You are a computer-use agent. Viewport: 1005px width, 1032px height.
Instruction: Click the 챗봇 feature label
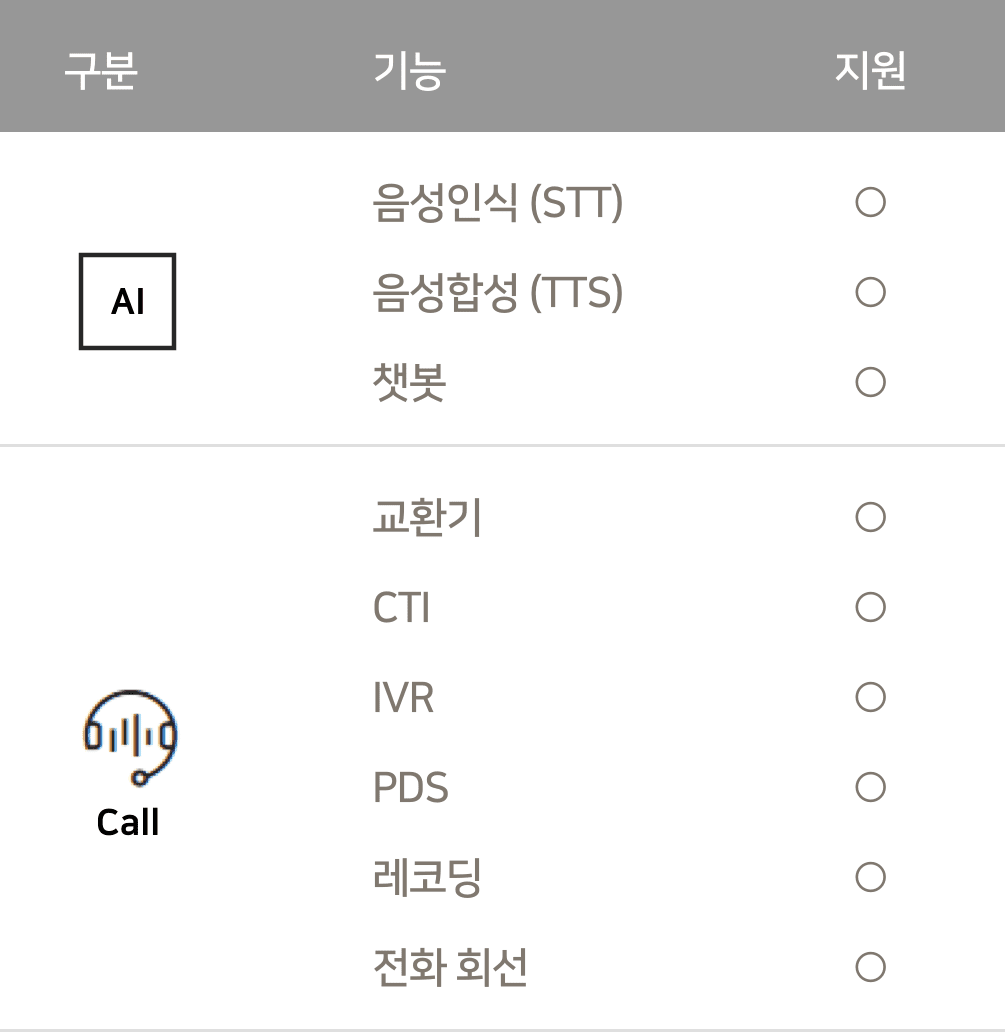click(x=409, y=382)
